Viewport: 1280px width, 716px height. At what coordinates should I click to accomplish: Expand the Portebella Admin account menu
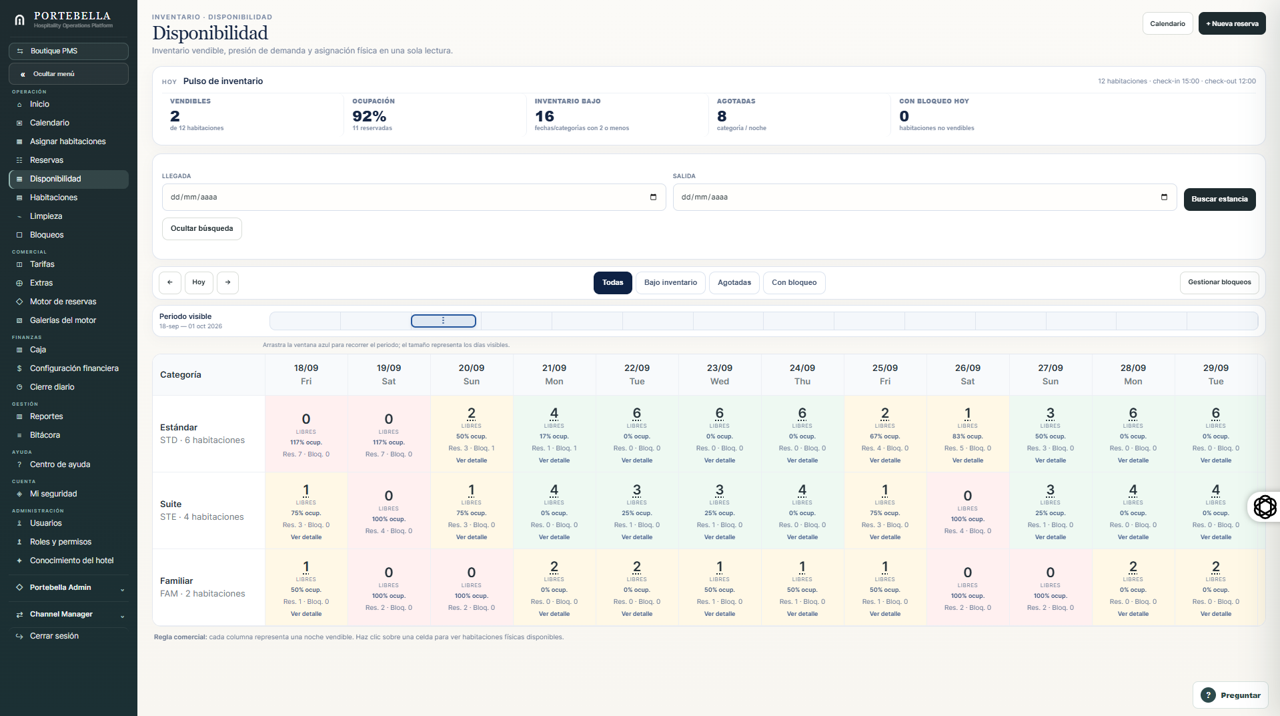(68, 588)
